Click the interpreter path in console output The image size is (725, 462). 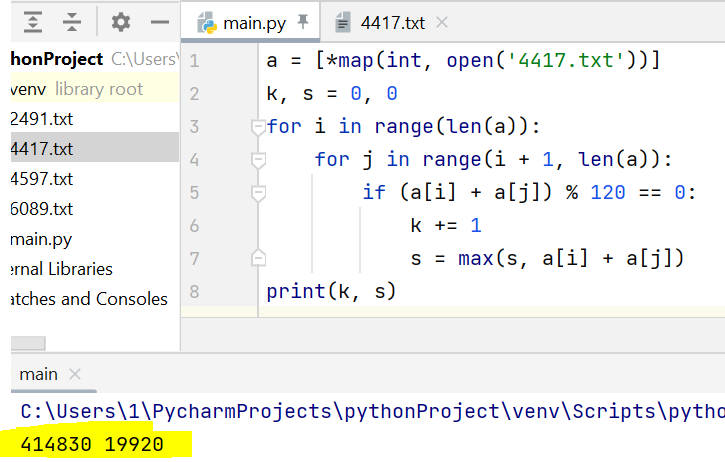(372, 411)
